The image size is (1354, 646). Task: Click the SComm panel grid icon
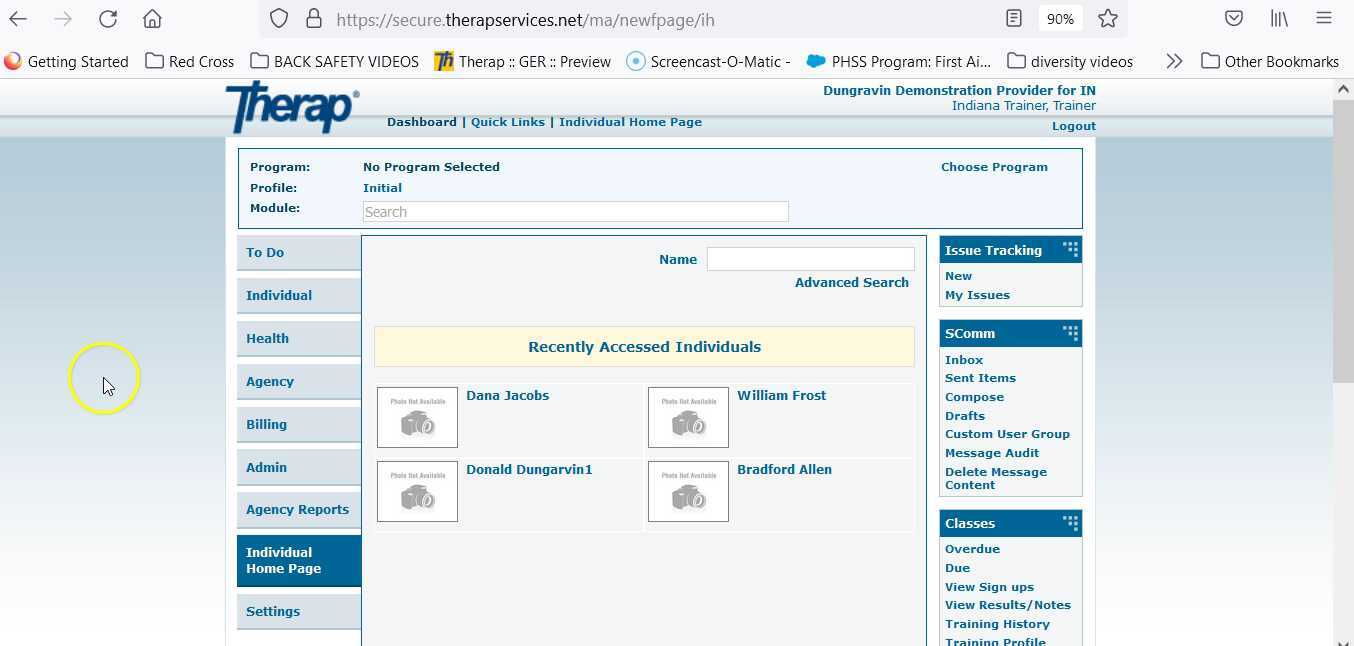click(1070, 331)
